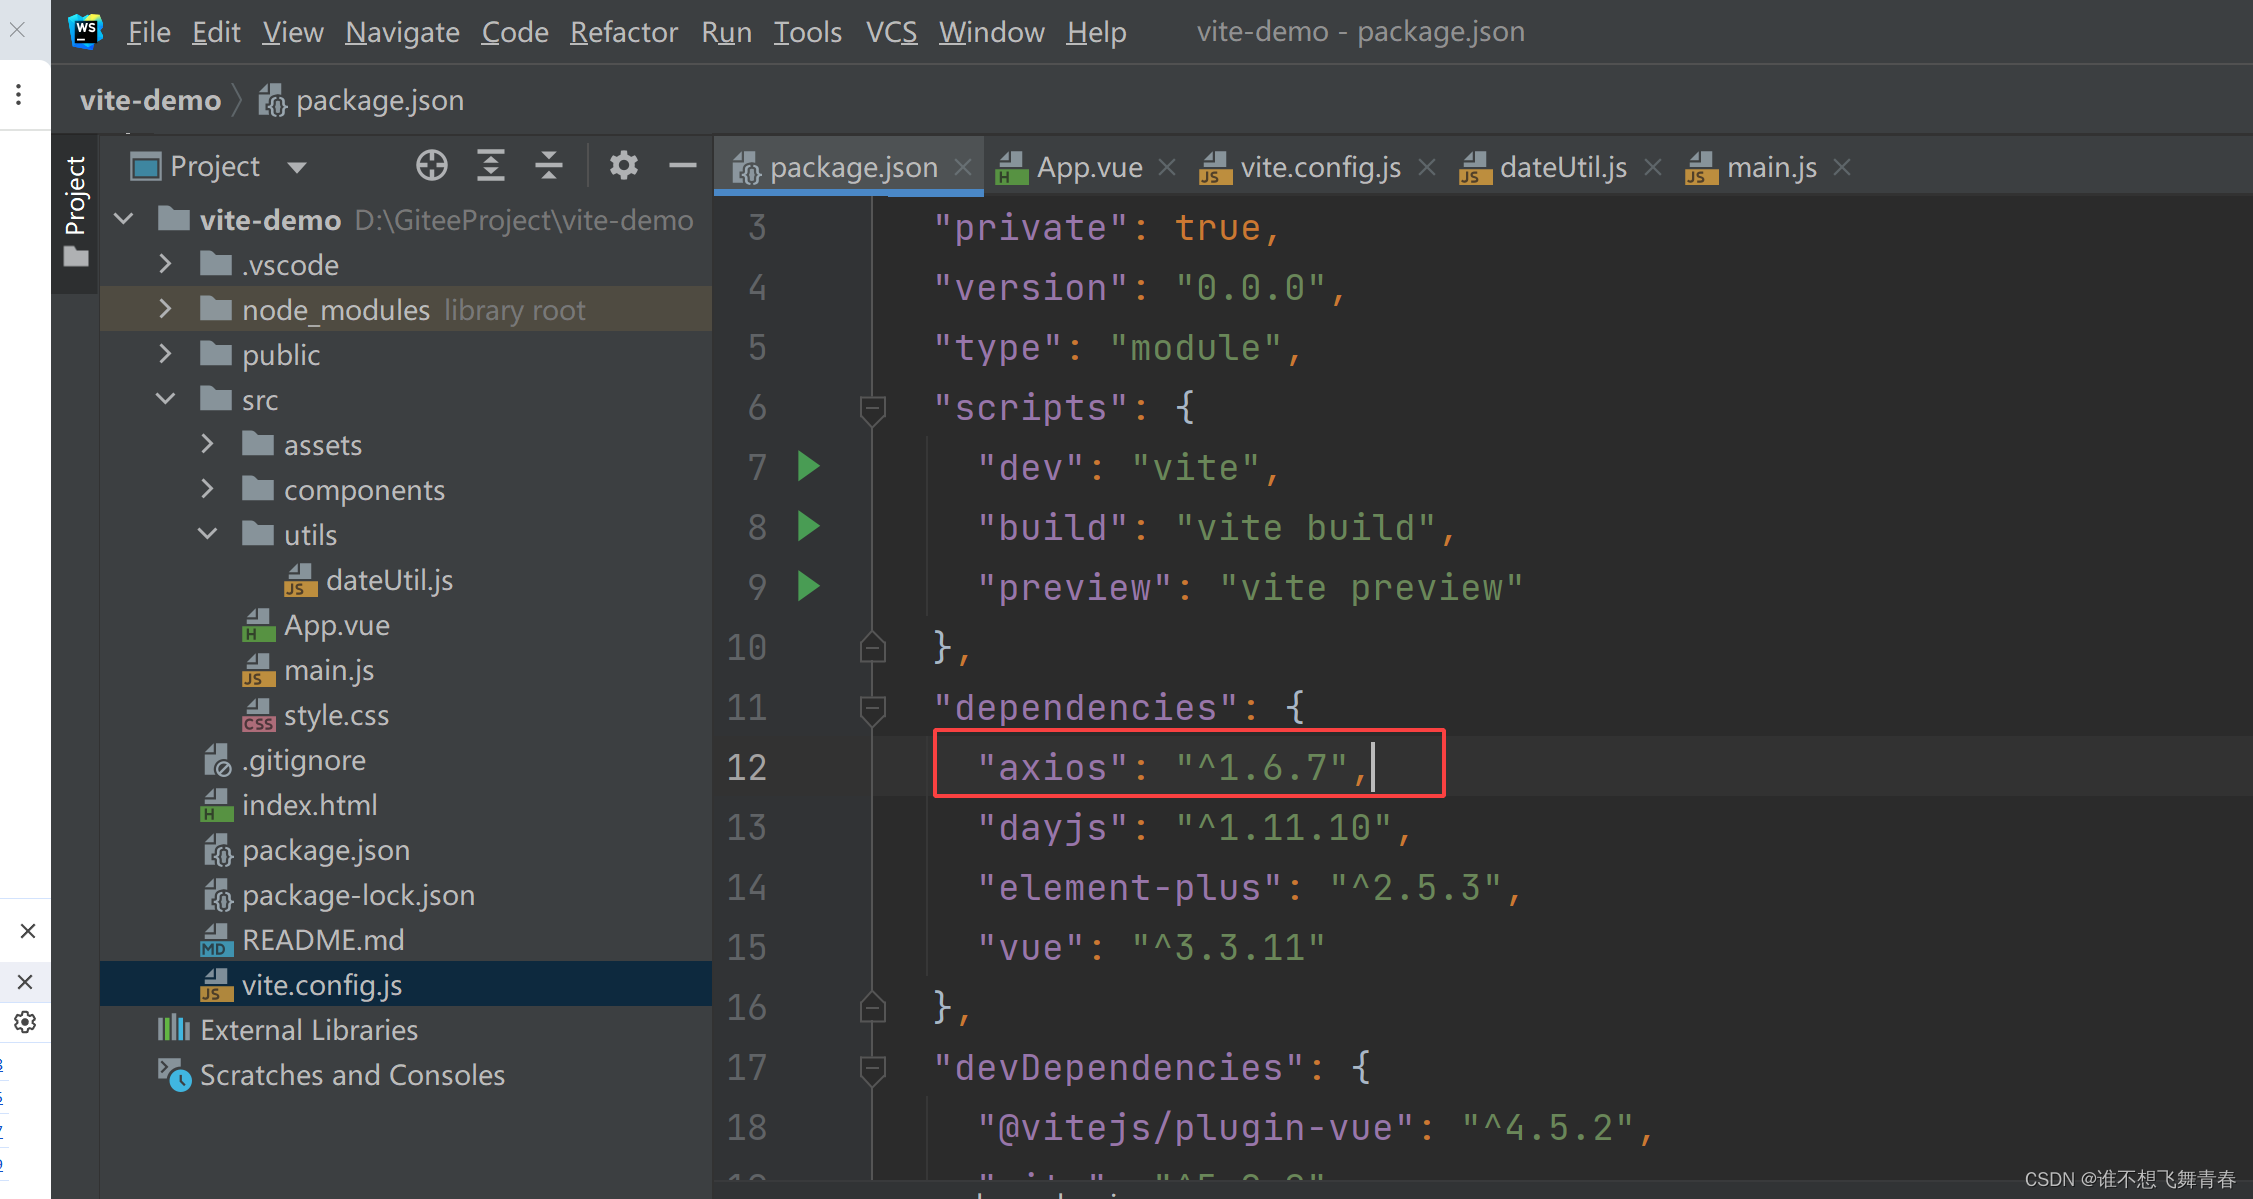The width and height of the screenshot is (2253, 1199).
Task: Close the dateUtil.js editor tab
Action: (1653, 167)
